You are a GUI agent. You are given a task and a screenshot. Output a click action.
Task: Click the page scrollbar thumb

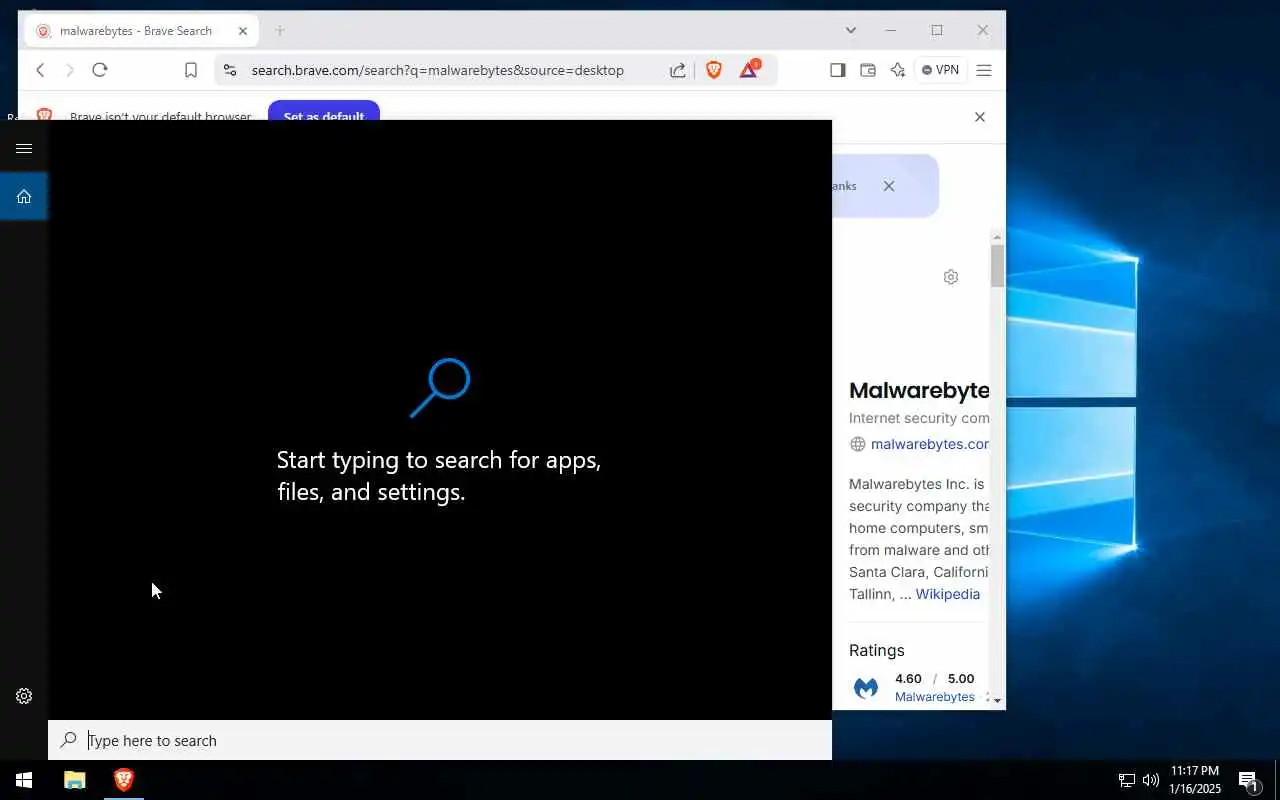point(998,266)
